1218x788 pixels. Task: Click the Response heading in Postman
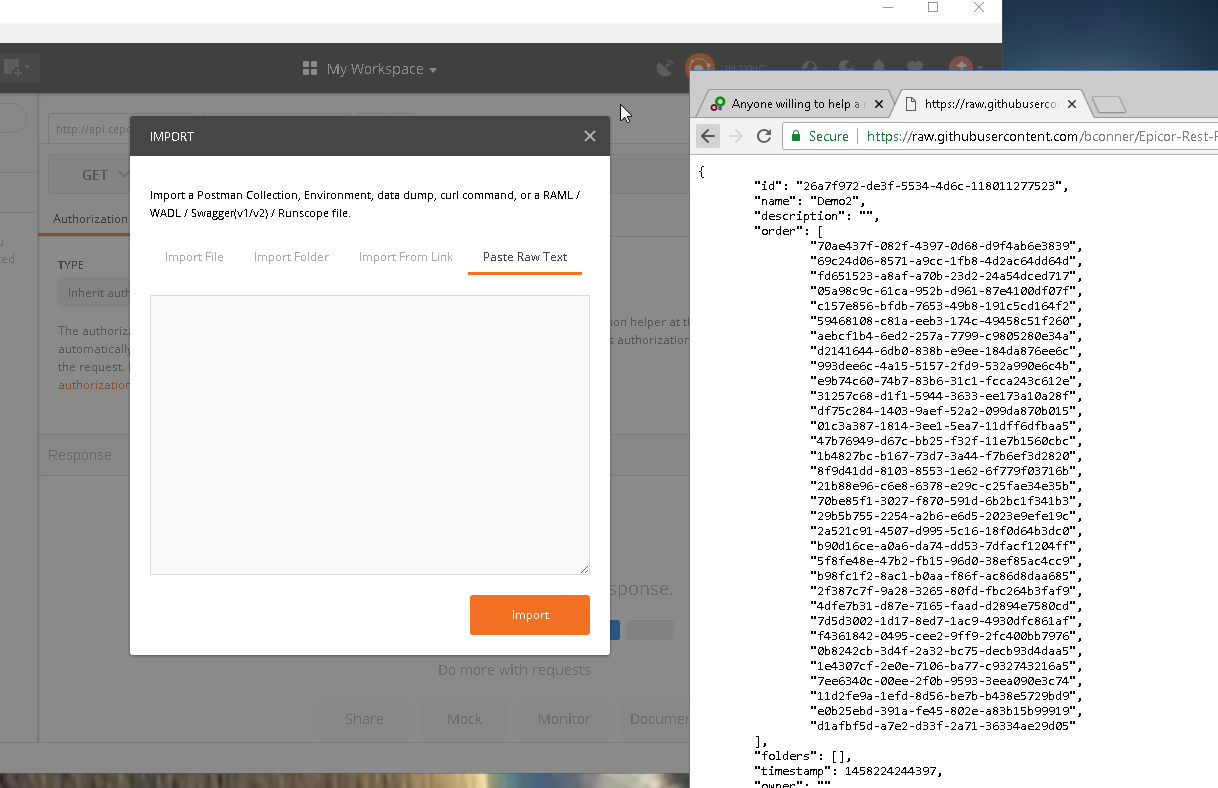point(80,455)
